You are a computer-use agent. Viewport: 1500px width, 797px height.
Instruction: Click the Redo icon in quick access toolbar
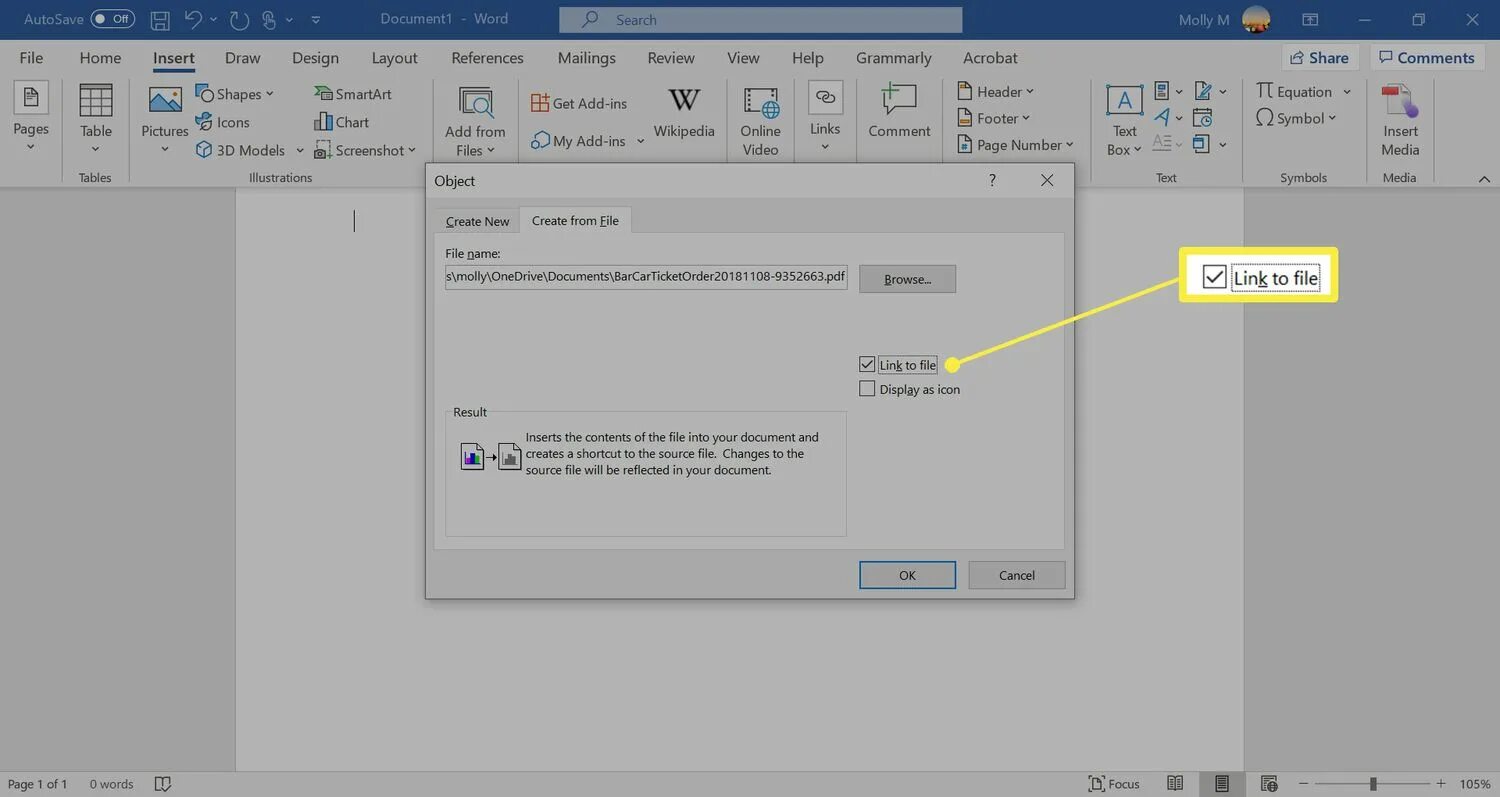coord(238,19)
